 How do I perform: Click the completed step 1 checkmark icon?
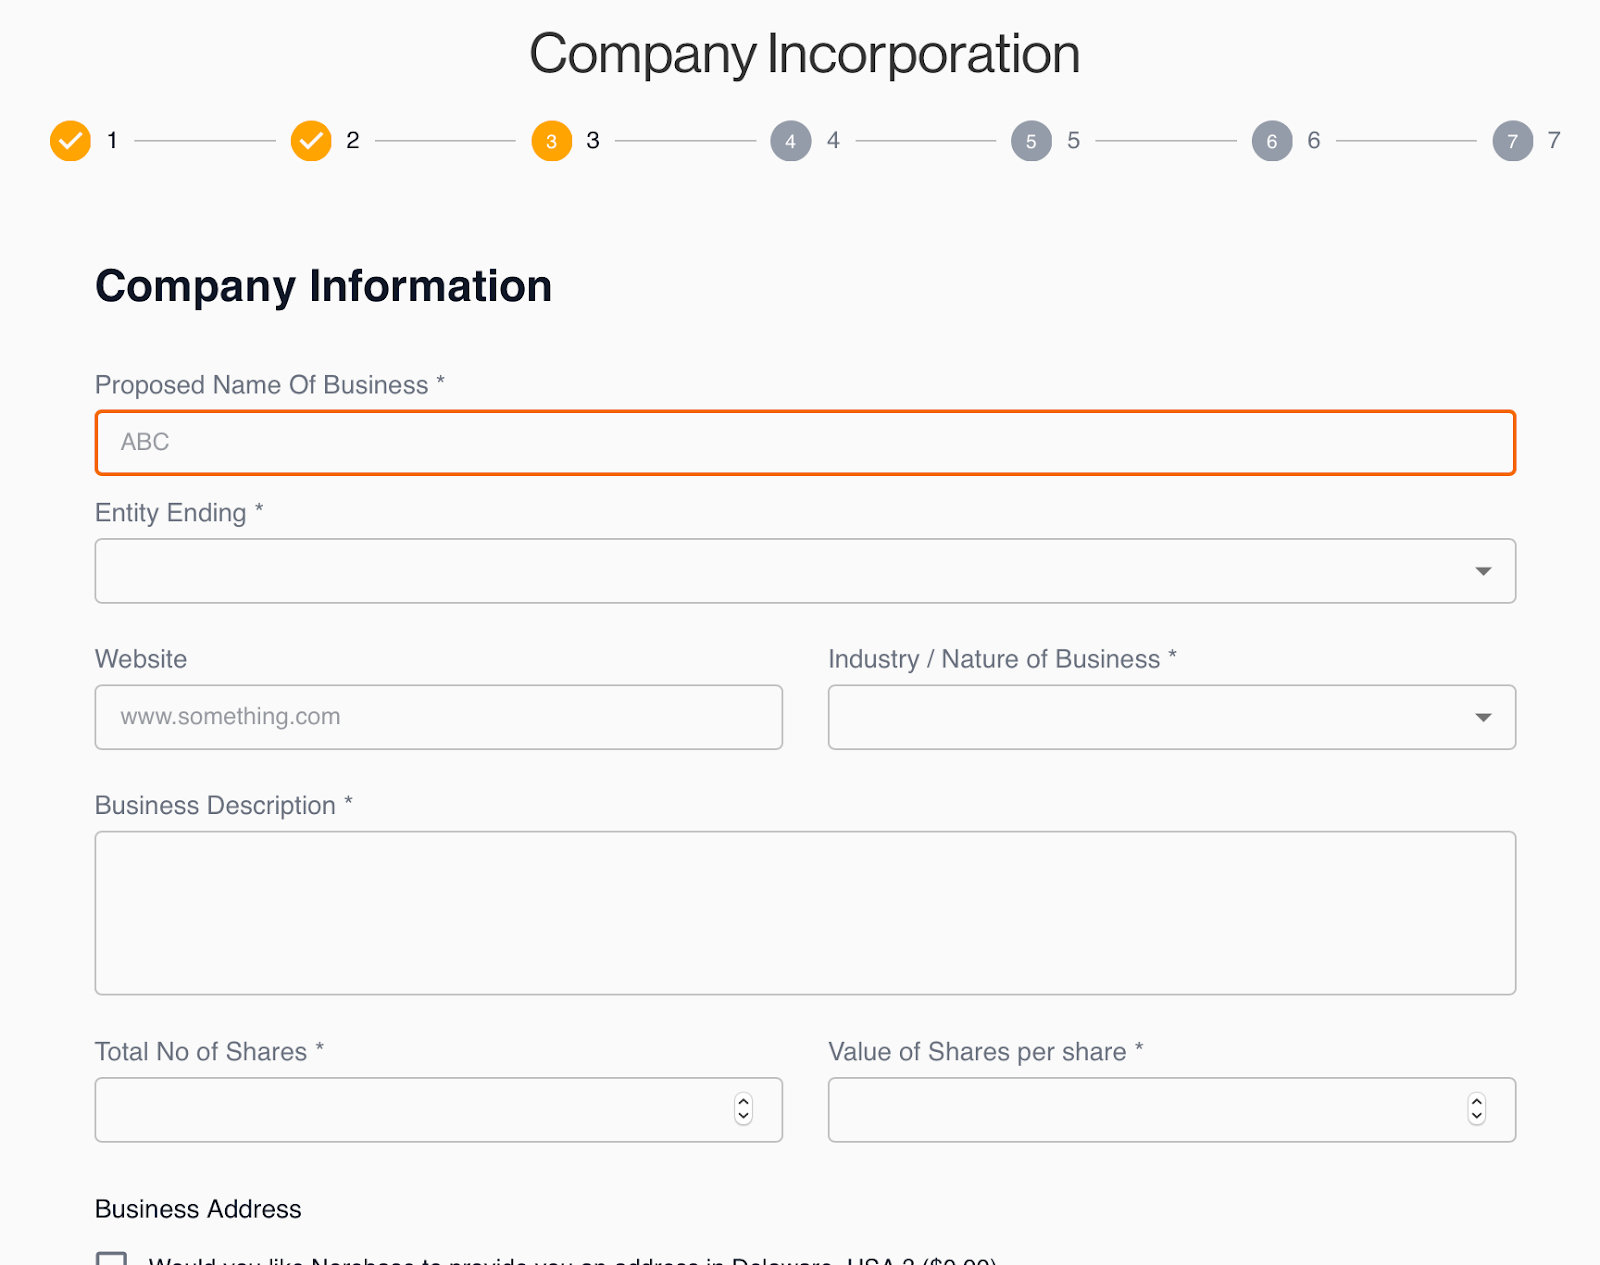(70, 141)
